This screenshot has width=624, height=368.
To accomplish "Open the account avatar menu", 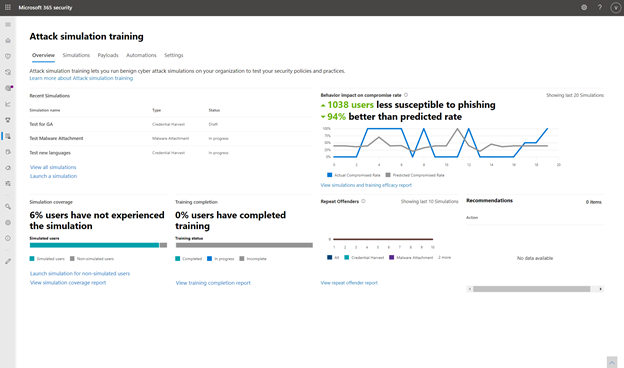I will 616,8.
